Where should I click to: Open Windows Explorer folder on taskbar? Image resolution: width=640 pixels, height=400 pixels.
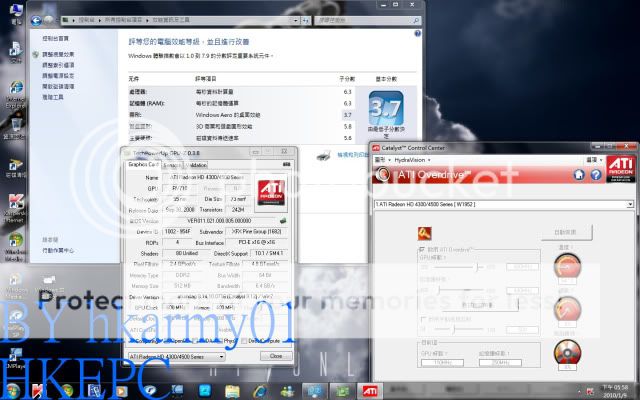pos(232,391)
